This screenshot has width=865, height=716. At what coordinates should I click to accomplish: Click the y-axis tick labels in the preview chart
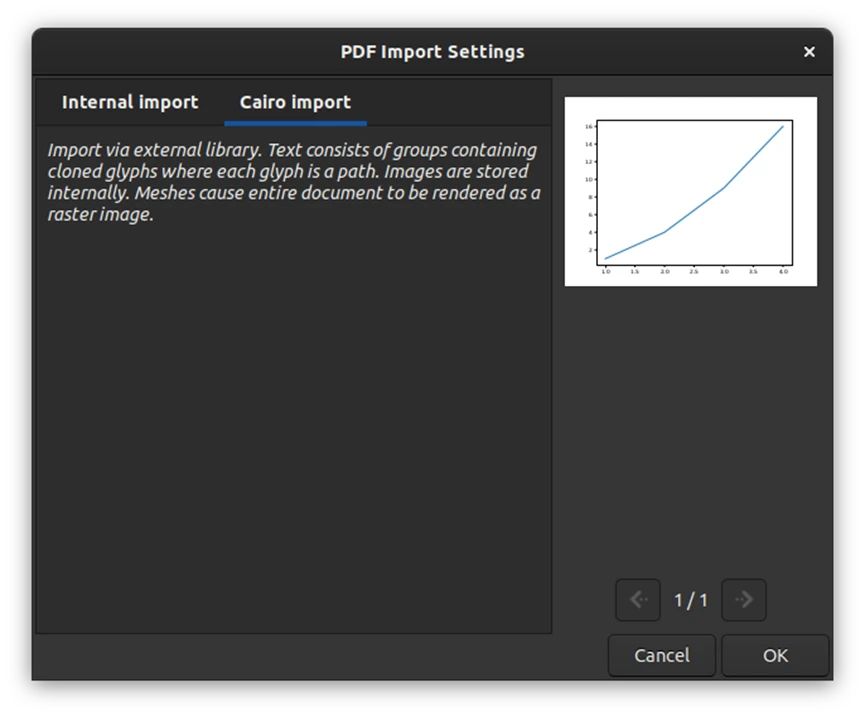590,188
